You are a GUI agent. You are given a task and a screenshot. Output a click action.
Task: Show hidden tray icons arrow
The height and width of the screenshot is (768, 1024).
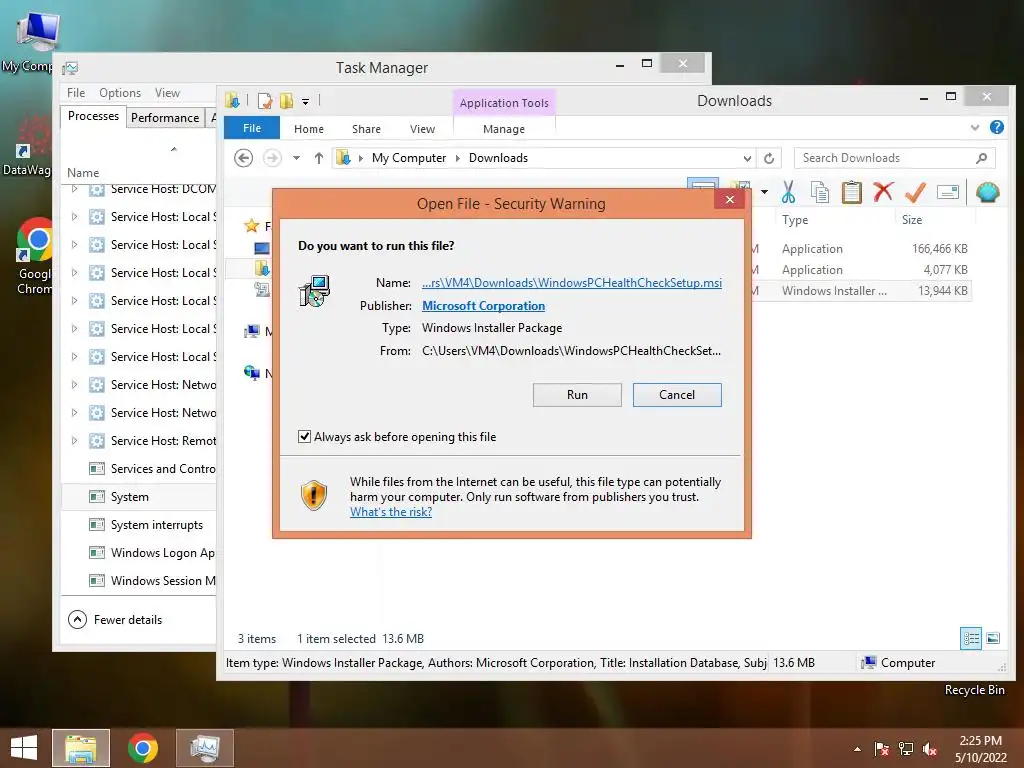tap(857, 749)
